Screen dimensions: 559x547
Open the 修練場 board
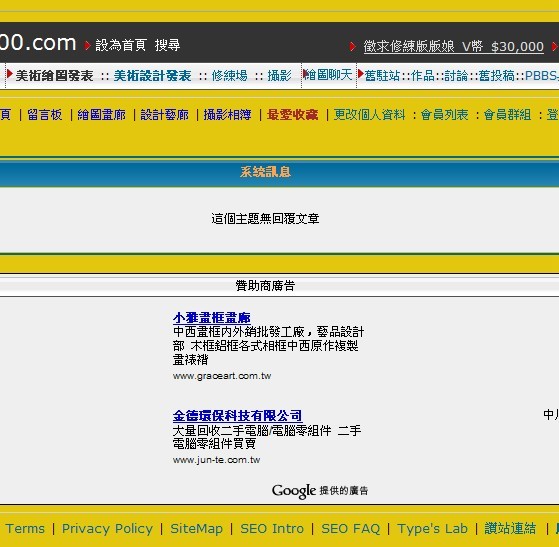(x=229, y=76)
